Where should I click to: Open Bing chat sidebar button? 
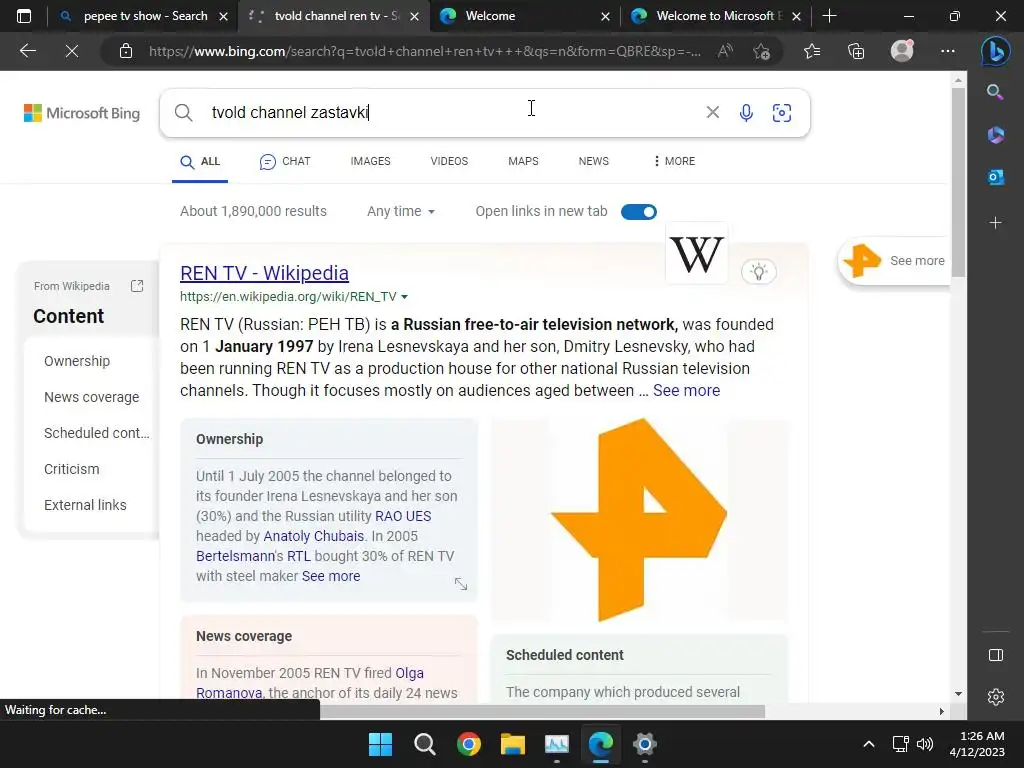[x=995, y=52]
